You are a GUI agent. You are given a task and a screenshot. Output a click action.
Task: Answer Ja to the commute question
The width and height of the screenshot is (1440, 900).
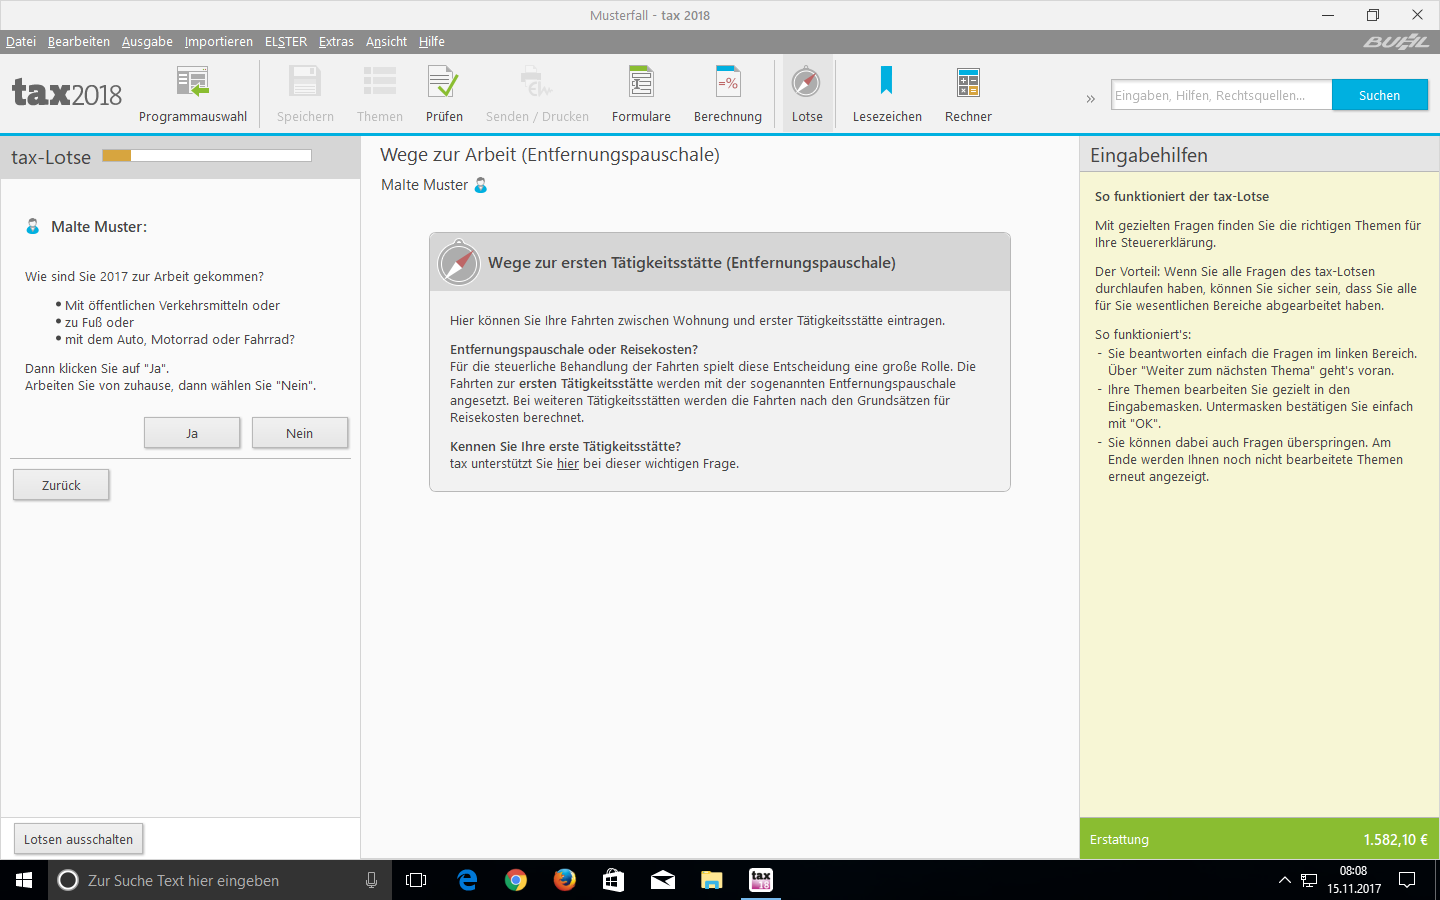pyautogui.click(x=192, y=433)
